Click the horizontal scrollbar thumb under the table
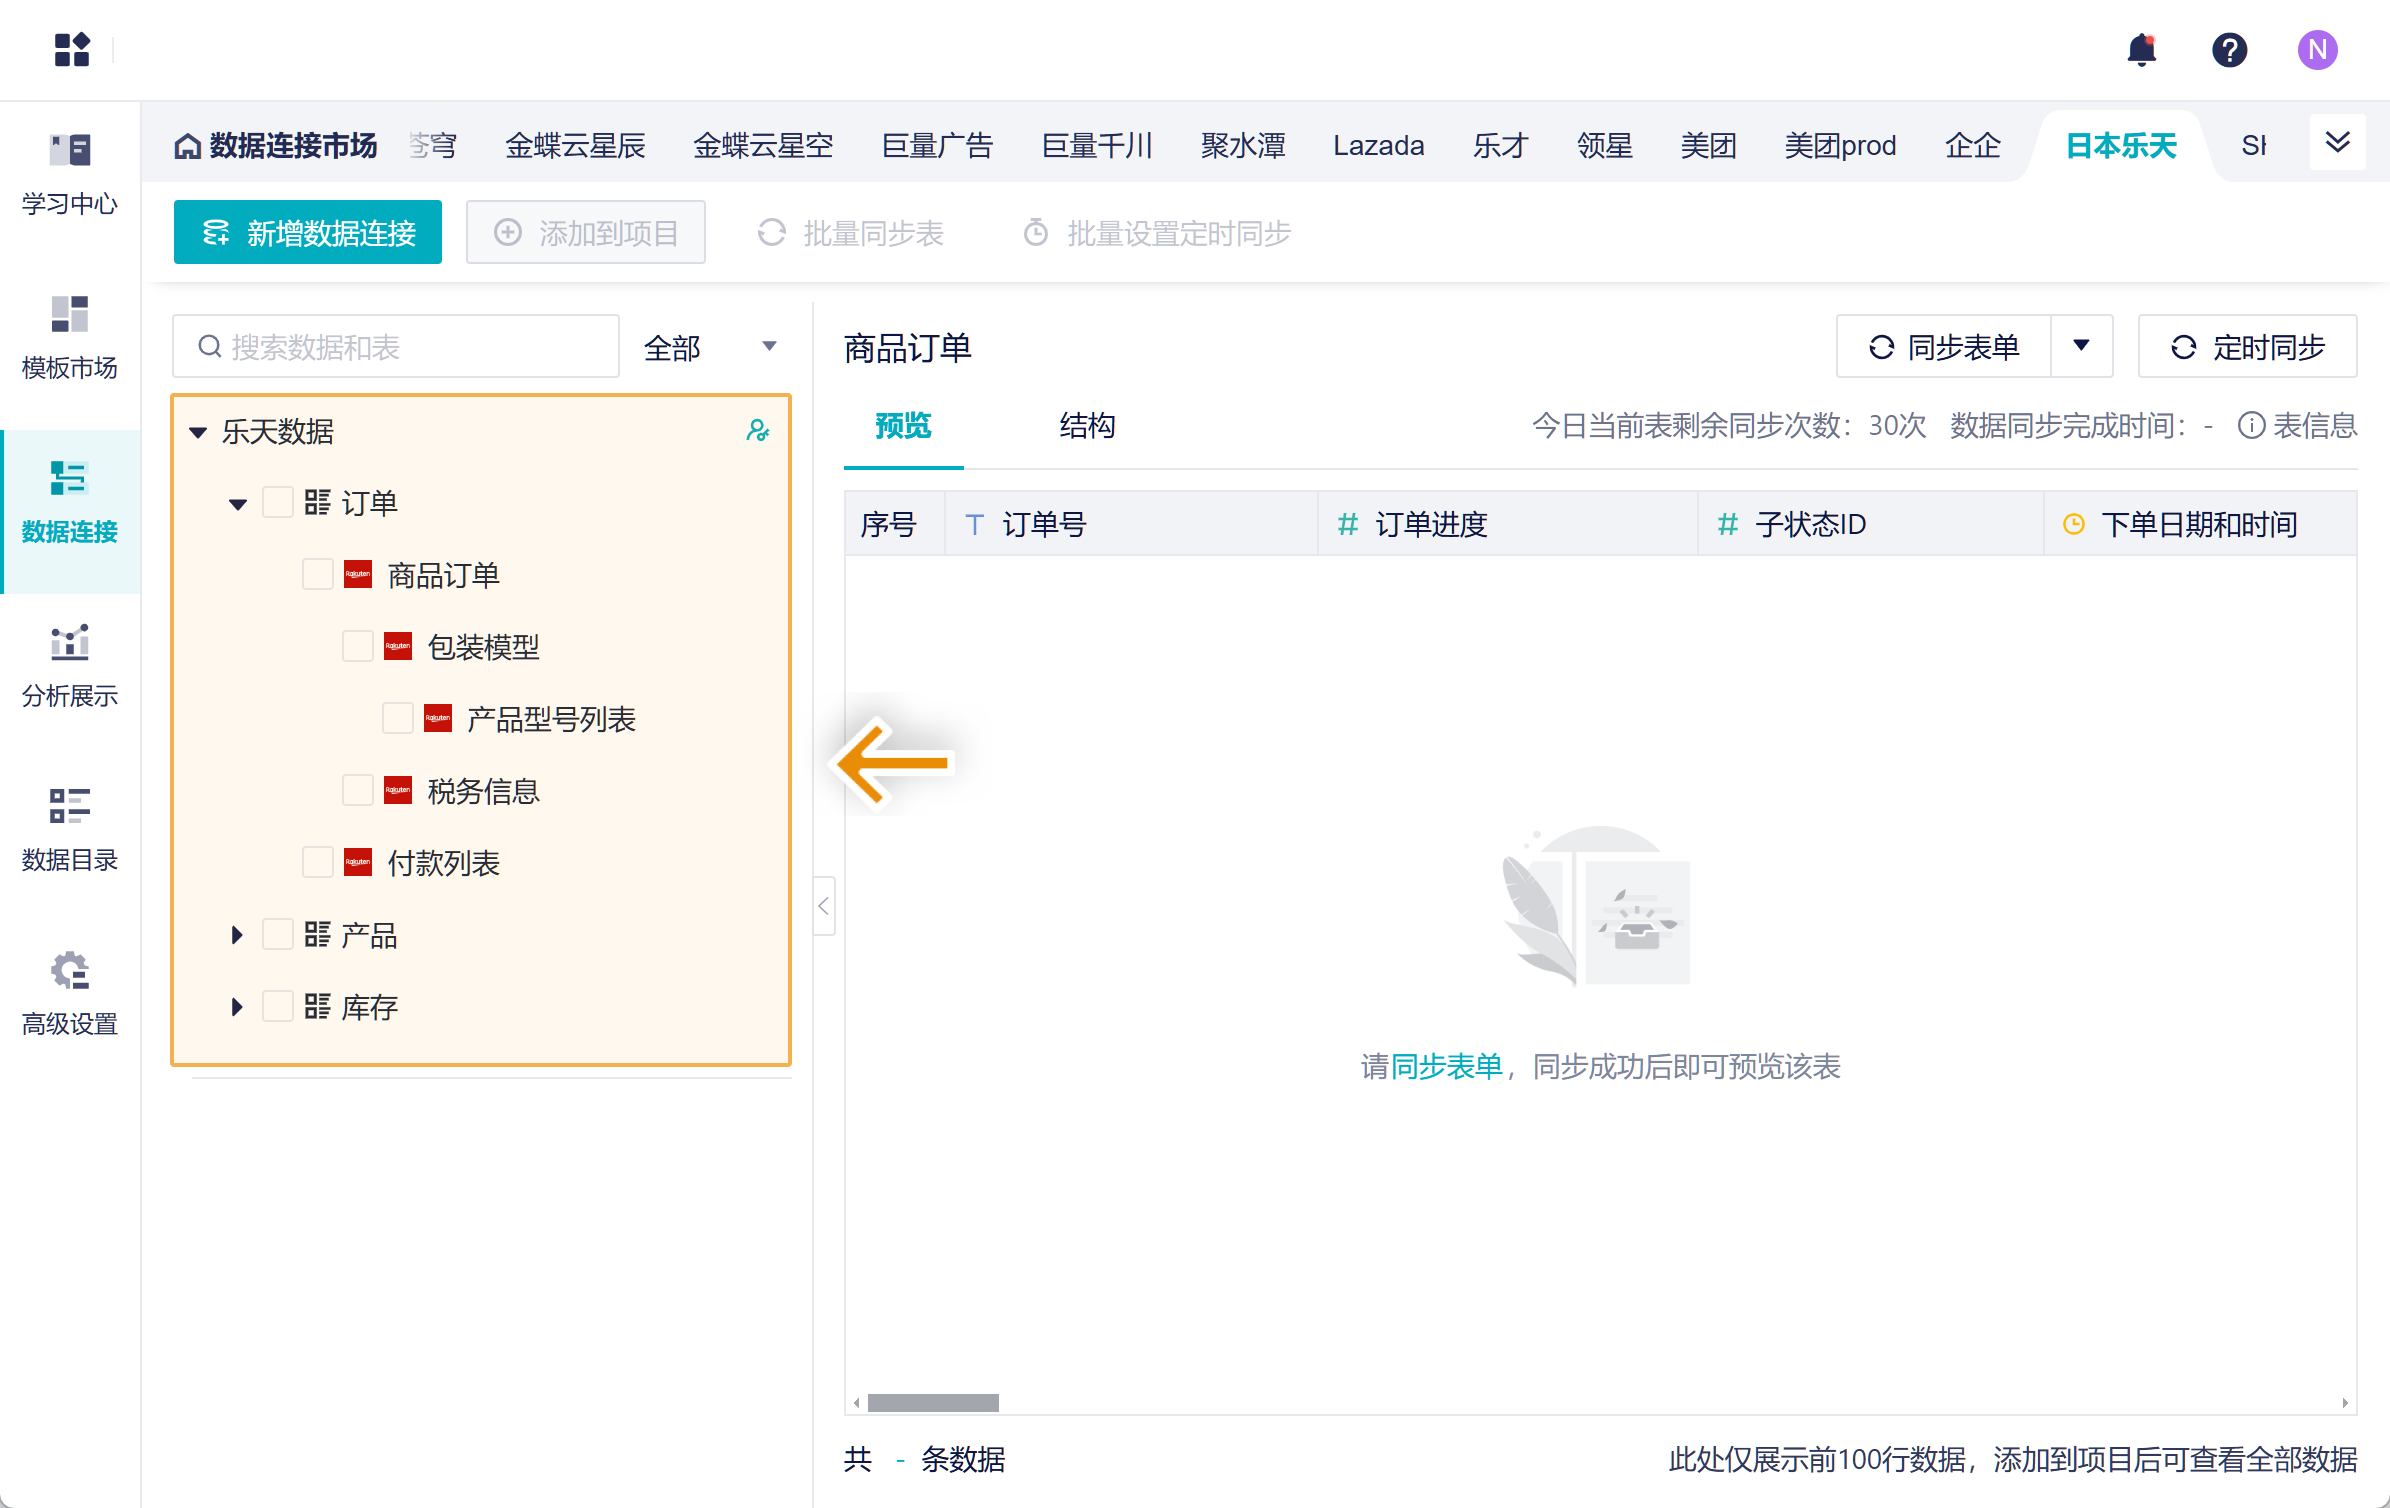 [x=932, y=1403]
